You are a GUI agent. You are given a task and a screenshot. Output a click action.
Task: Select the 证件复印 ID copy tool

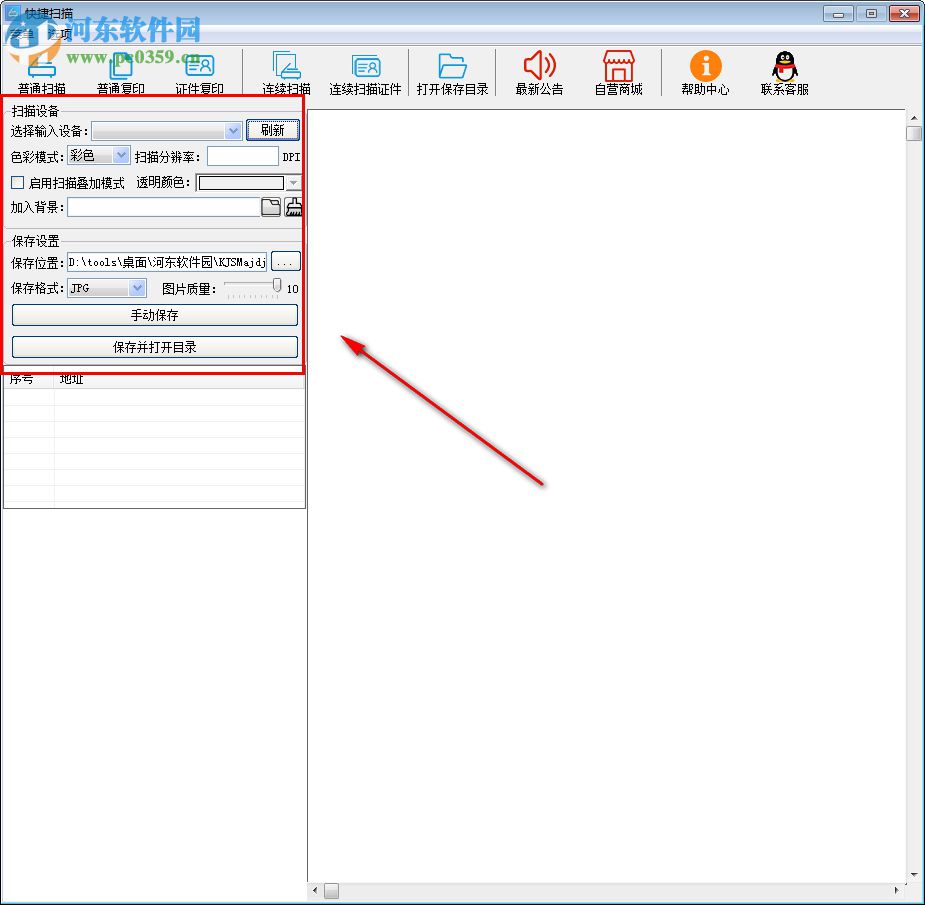[199, 73]
